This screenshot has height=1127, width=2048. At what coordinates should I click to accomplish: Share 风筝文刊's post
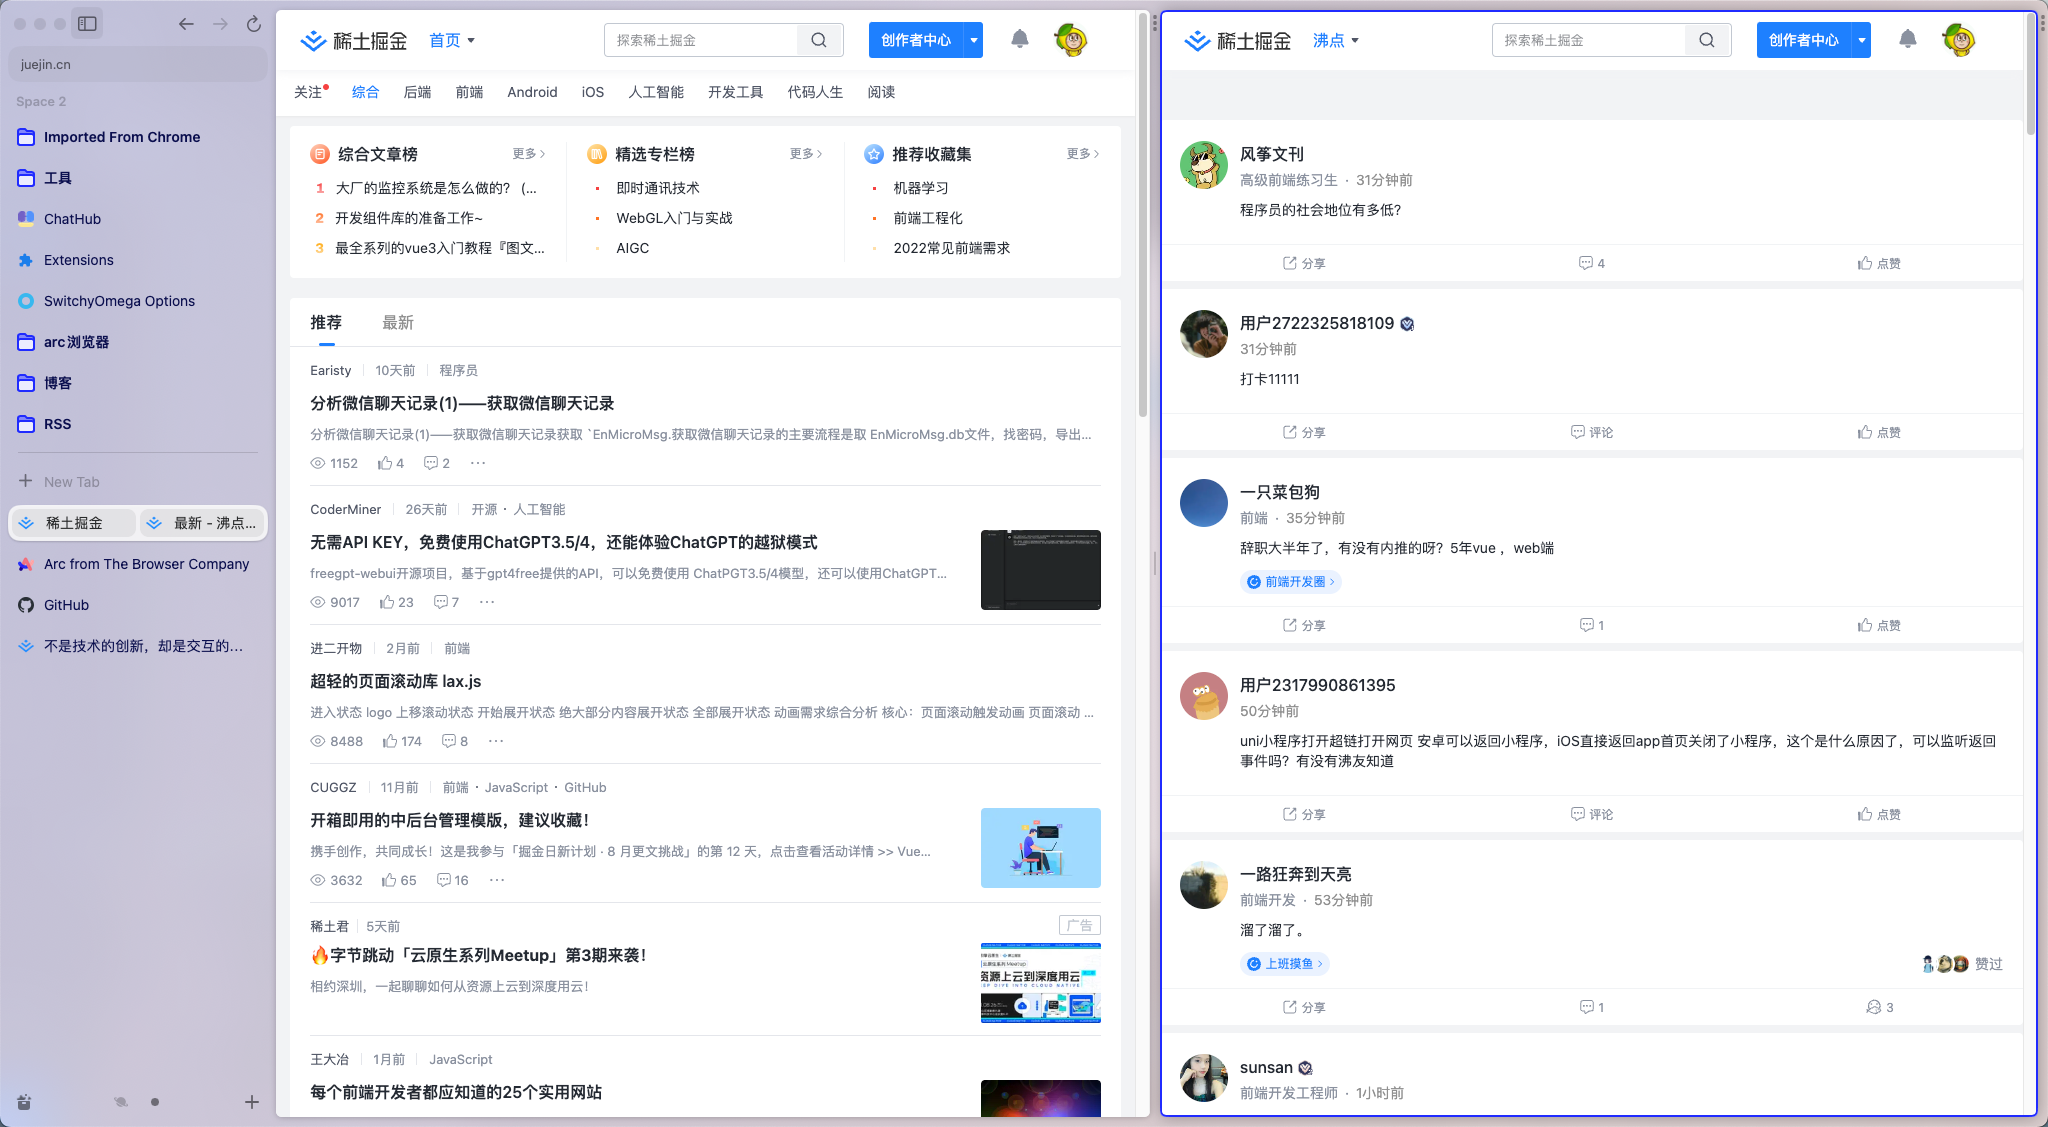(1304, 263)
